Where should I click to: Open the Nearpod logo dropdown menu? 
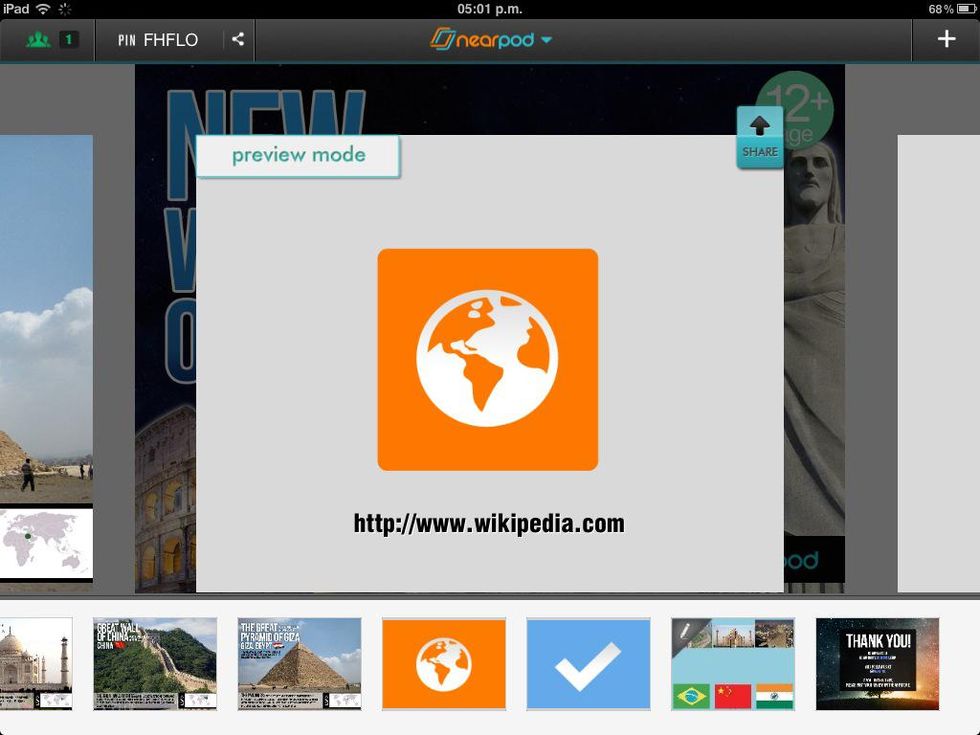pyautogui.click(x=491, y=39)
